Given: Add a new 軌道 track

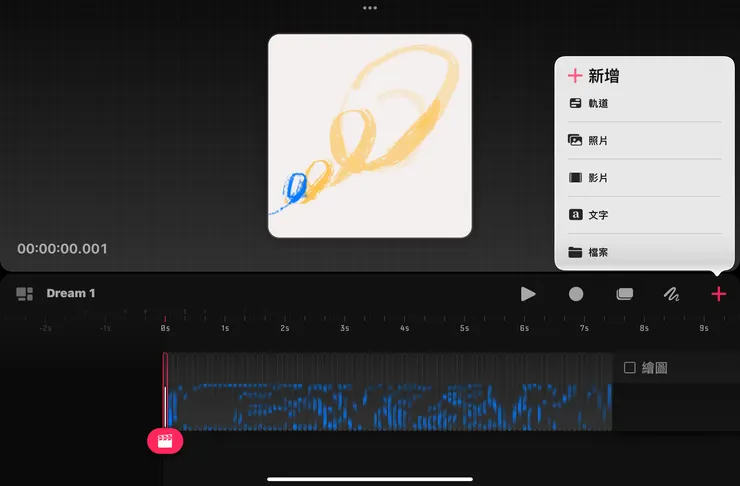Looking at the screenshot, I should coord(645,103).
